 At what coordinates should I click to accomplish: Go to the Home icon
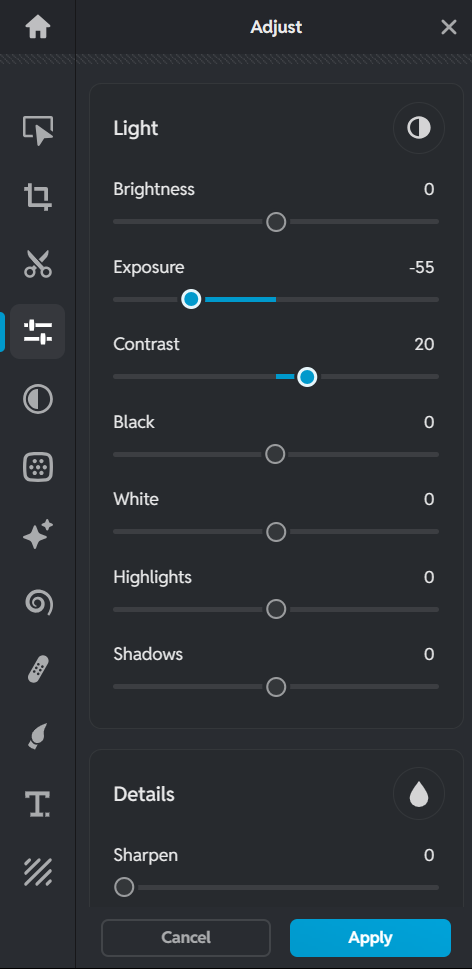click(38, 28)
